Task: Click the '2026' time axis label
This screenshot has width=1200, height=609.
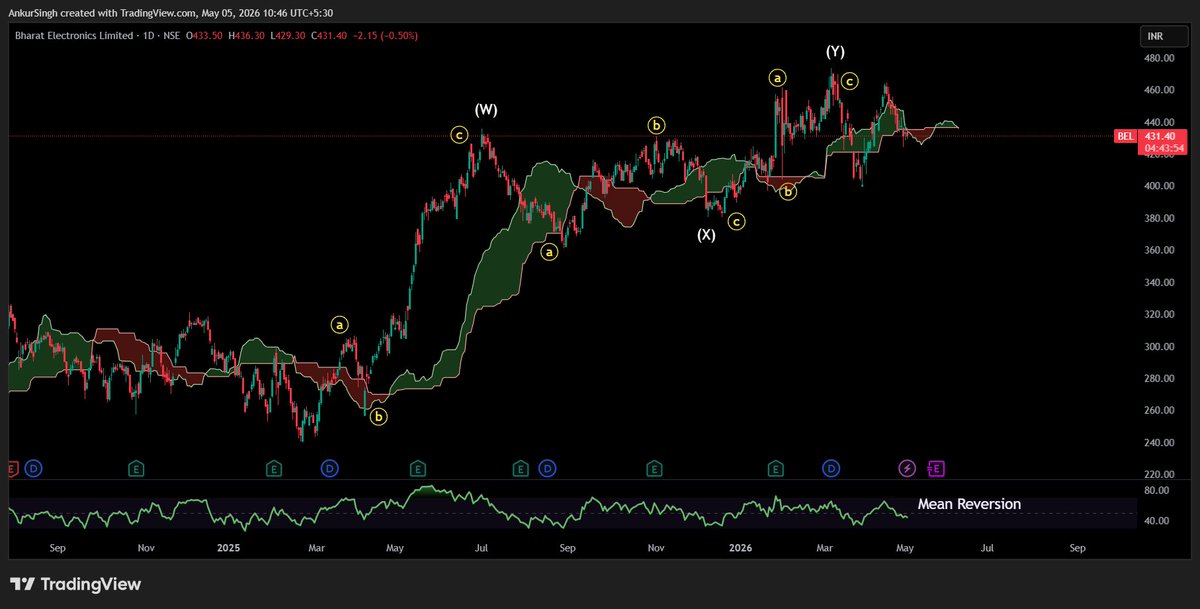Action: click(x=741, y=548)
